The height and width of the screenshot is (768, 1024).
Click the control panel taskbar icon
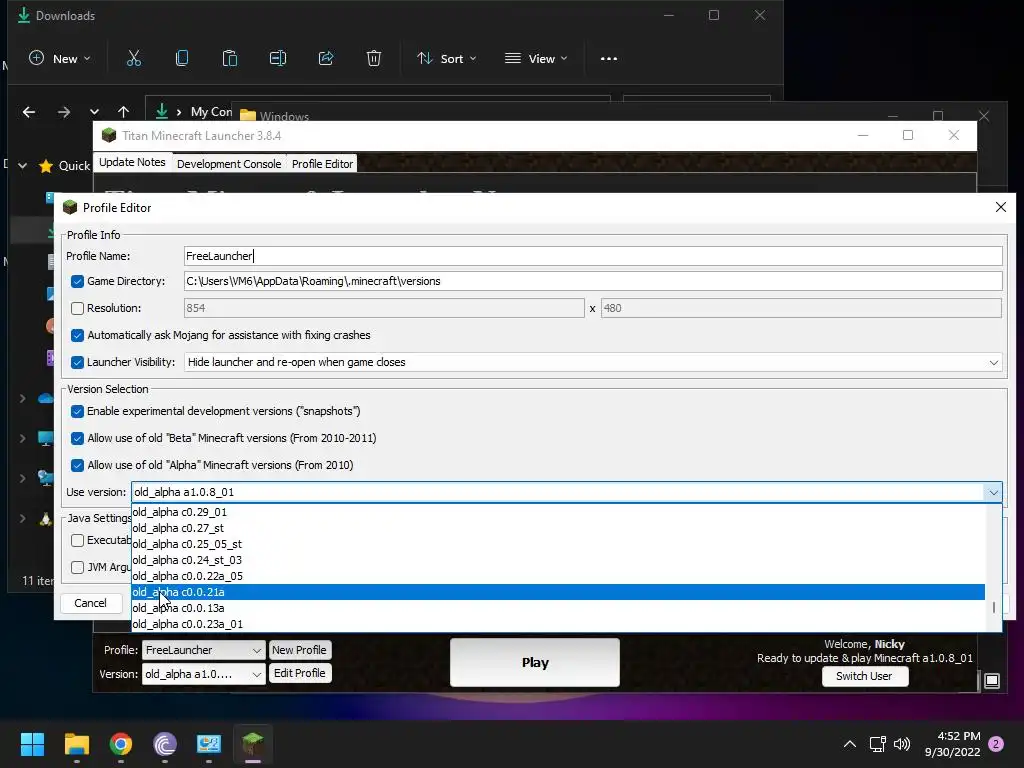pyautogui.click(x=209, y=744)
